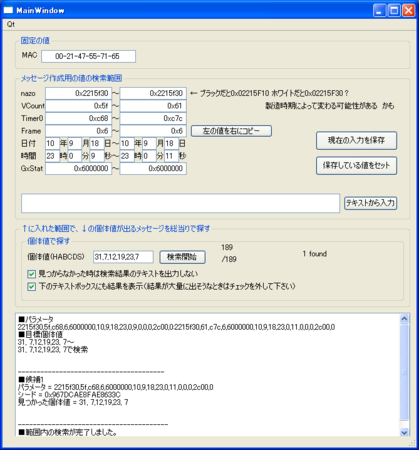The height and width of the screenshot is (450, 419).
Task: Focus the large empty text input box
Action: coord(180,203)
